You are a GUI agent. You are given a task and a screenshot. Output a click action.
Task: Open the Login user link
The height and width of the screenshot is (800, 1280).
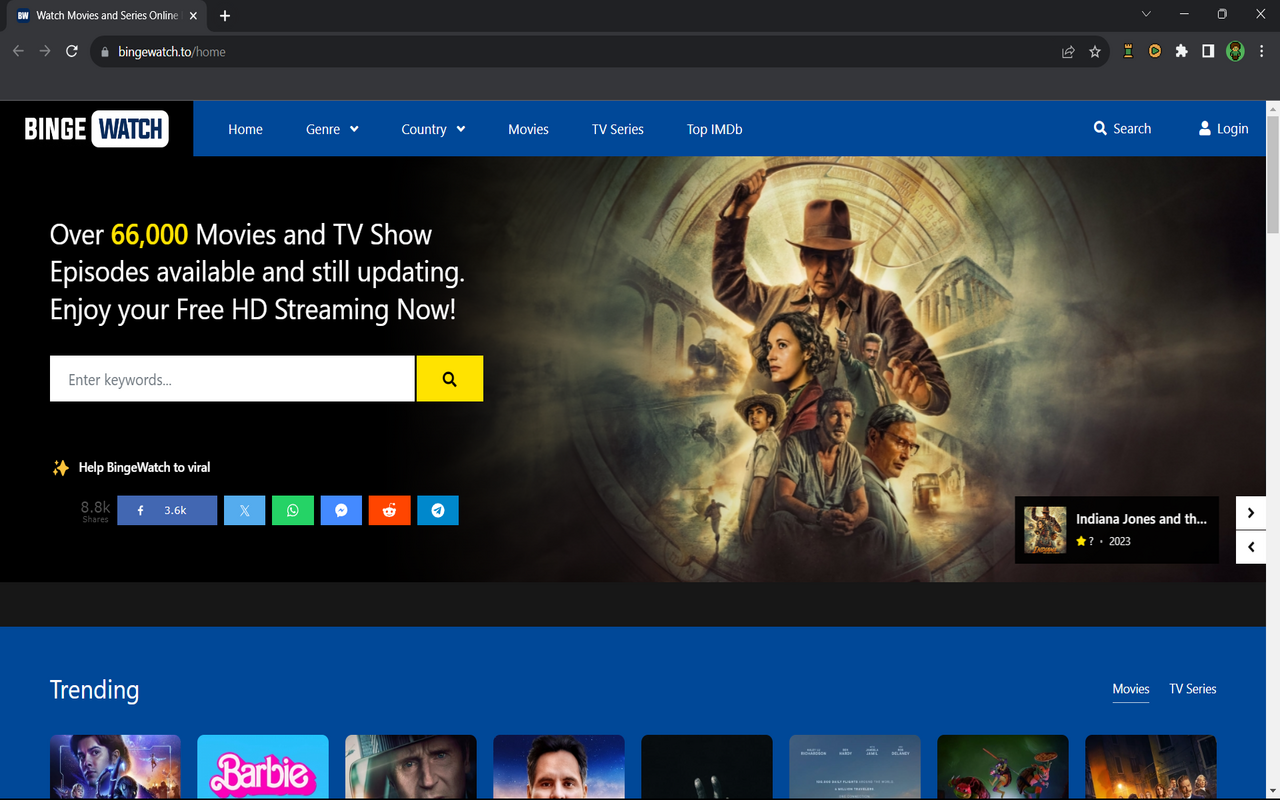click(x=1223, y=128)
